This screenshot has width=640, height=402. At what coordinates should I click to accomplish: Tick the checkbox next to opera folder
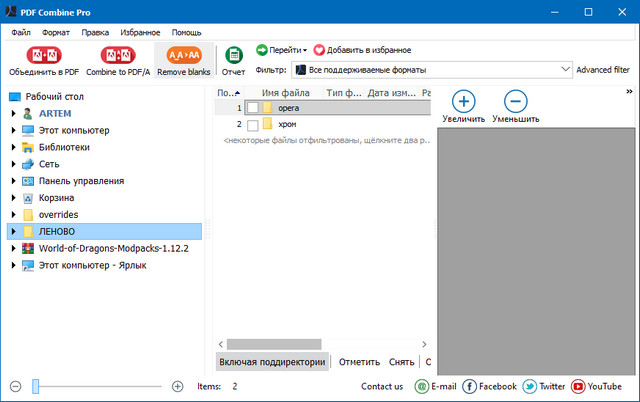(x=253, y=108)
